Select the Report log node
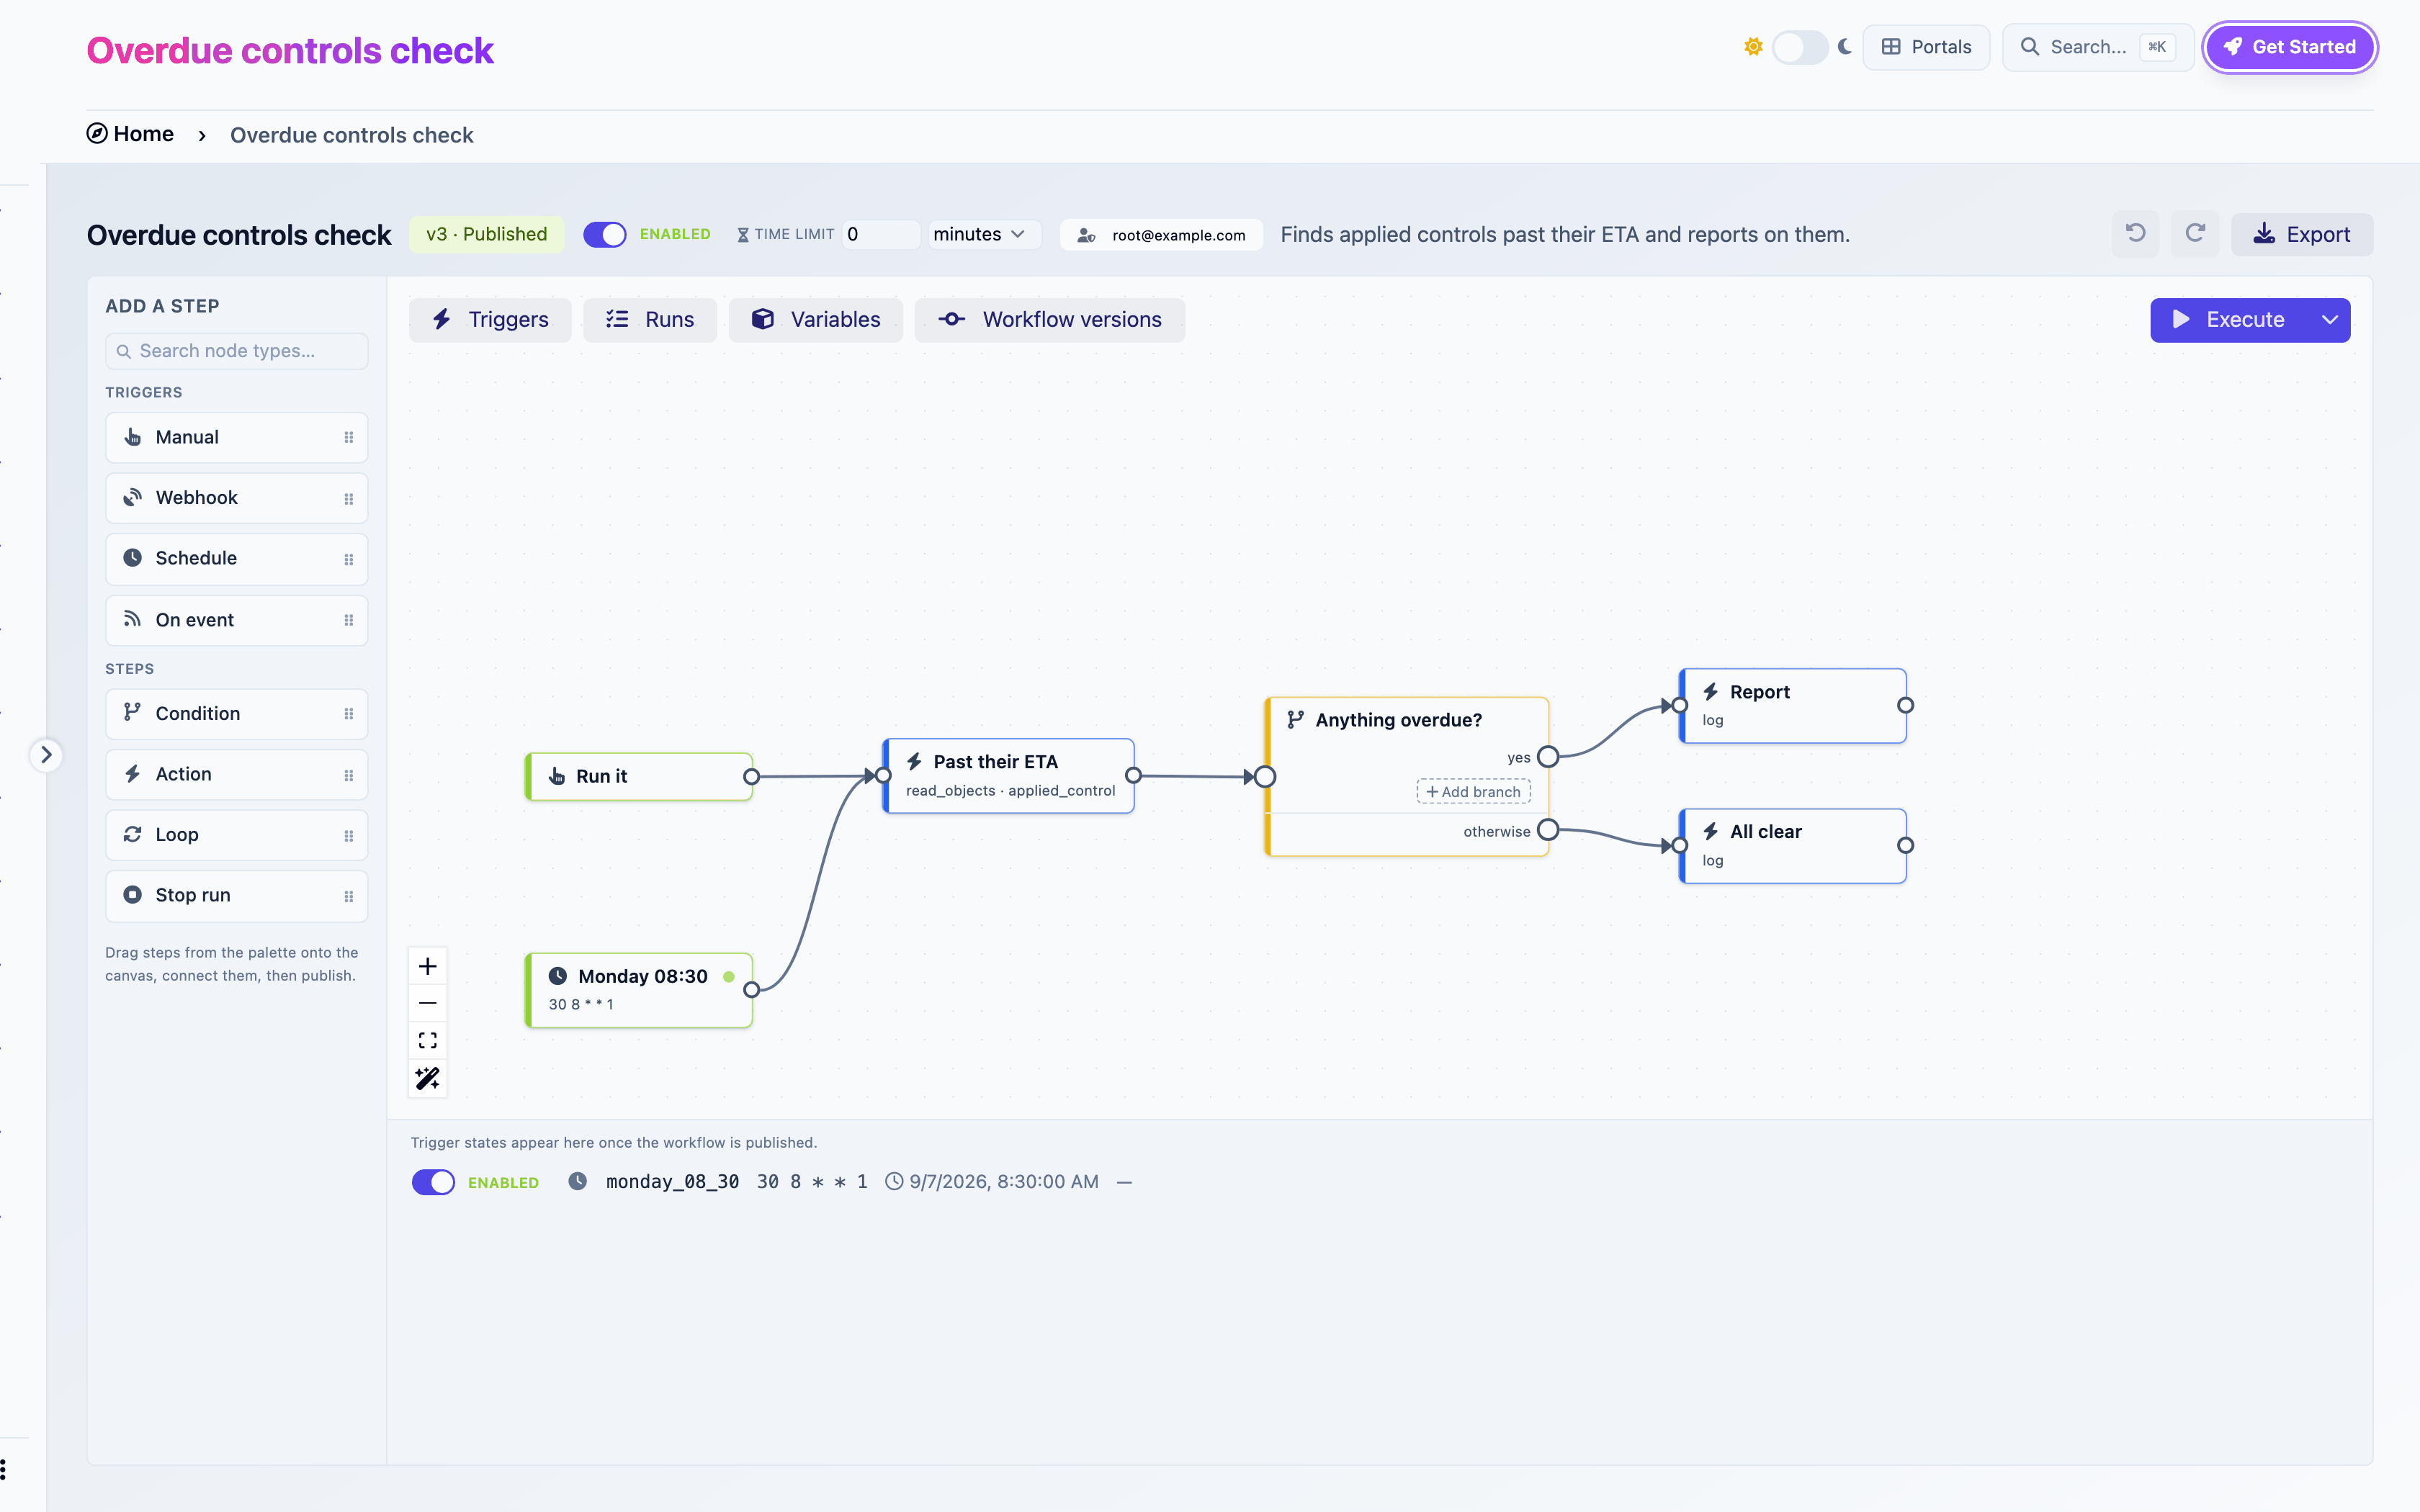Viewport: 2420px width, 1512px height. coord(1793,706)
